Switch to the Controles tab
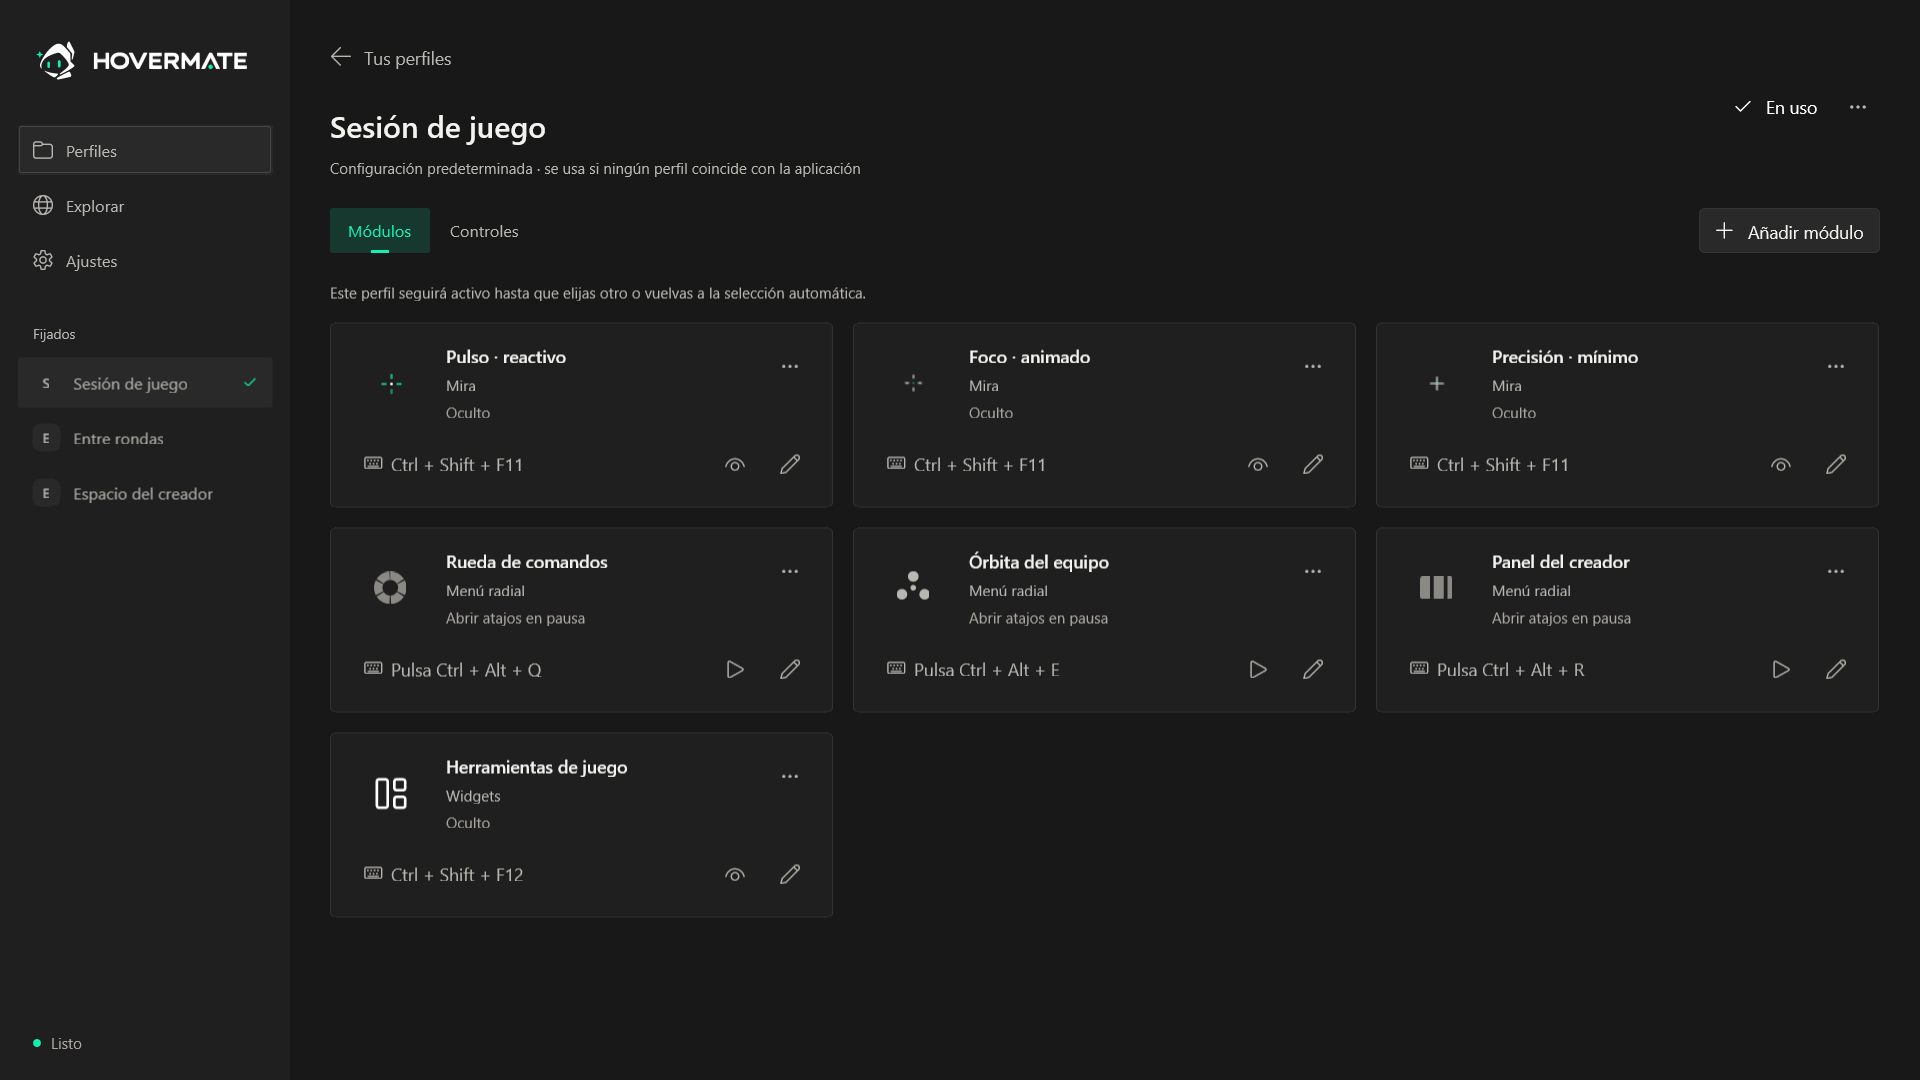Screen dimensions: 1920x1080 (484, 231)
